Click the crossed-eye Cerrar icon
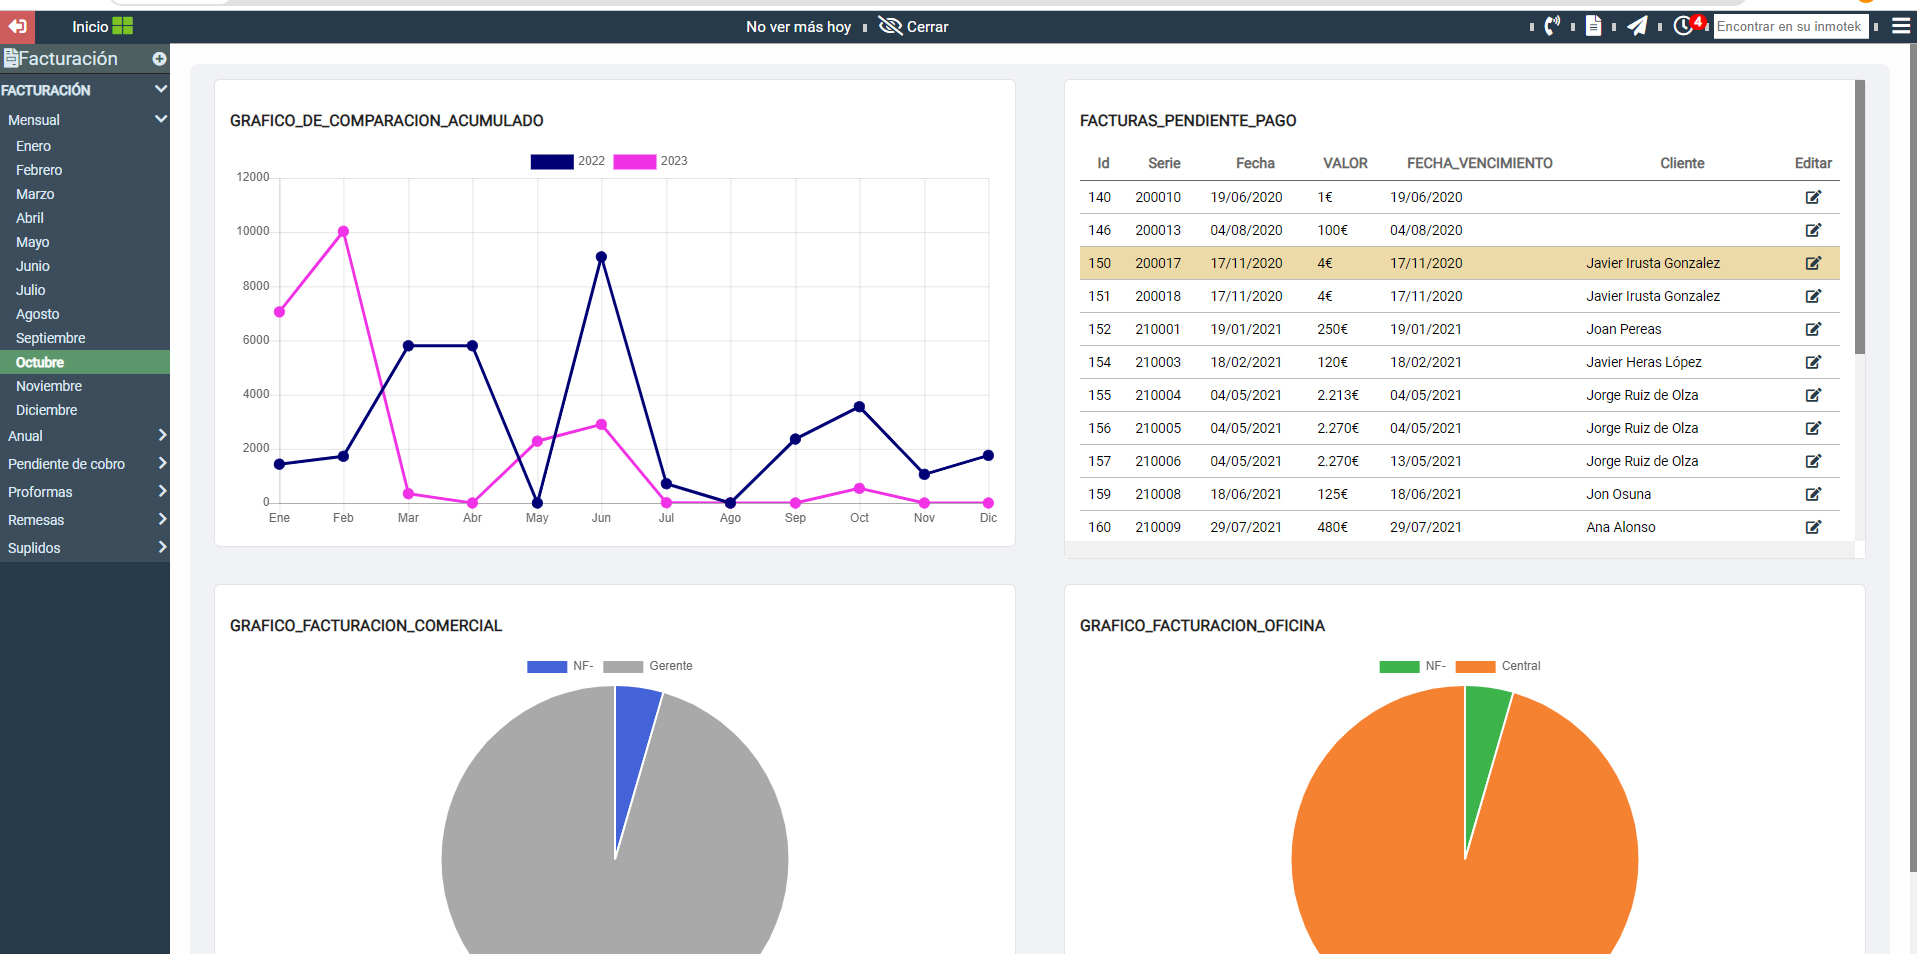1917x954 pixels. click(890, 26)
